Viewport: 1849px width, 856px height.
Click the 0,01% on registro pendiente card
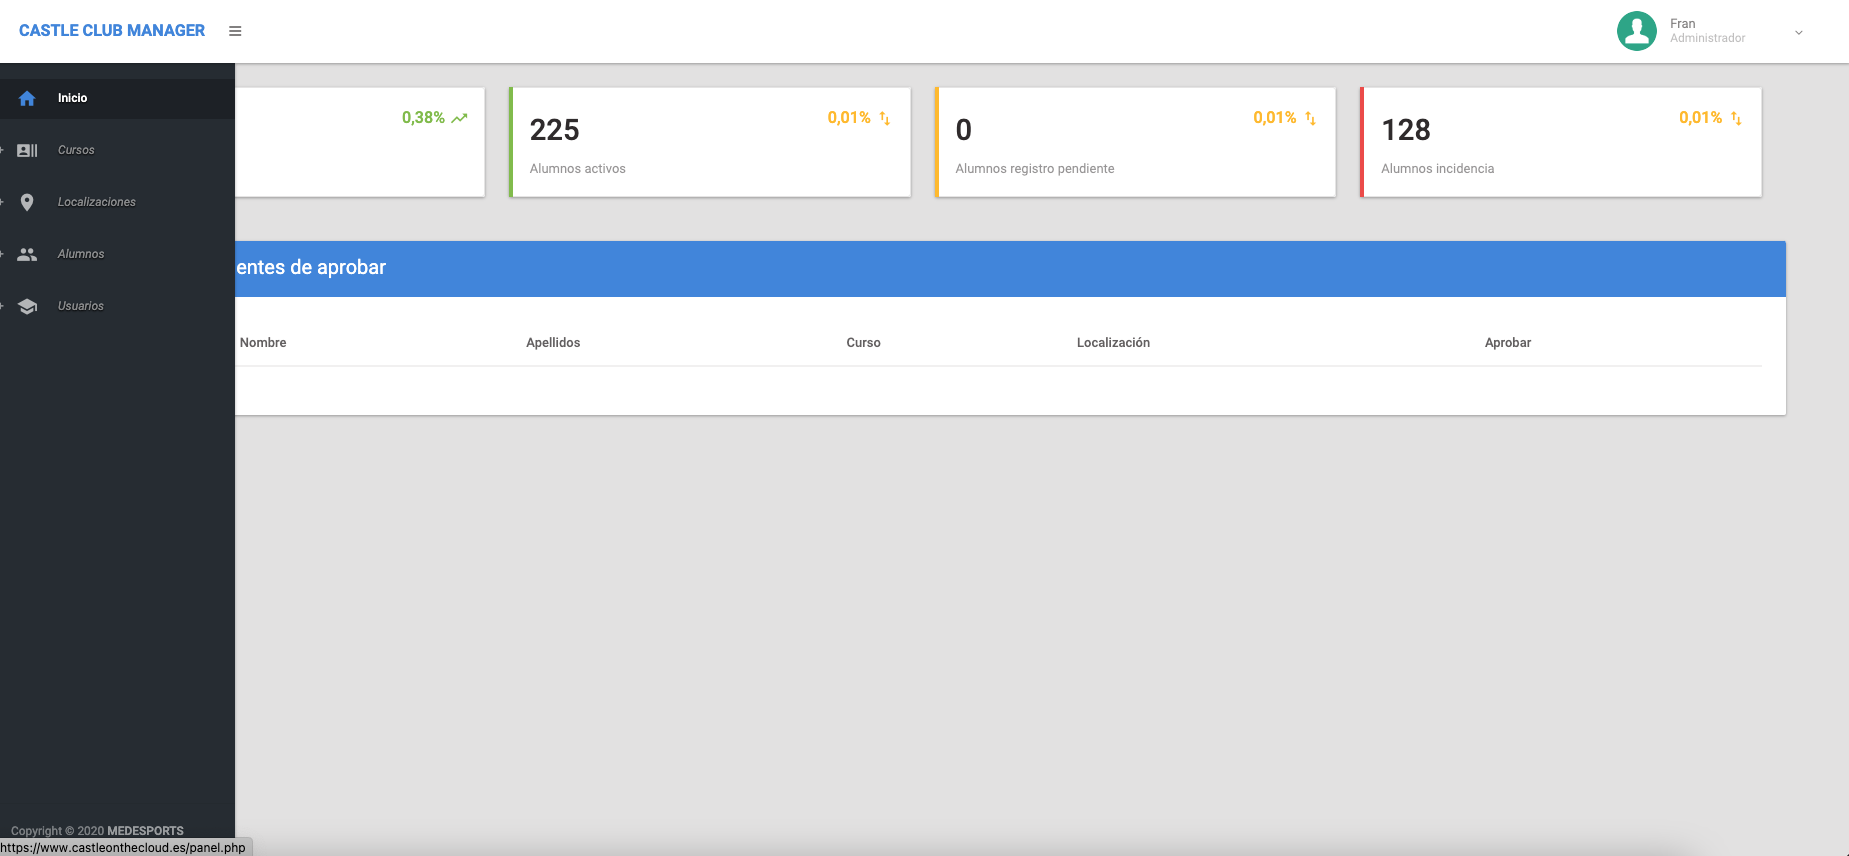tap(1275, 118)
